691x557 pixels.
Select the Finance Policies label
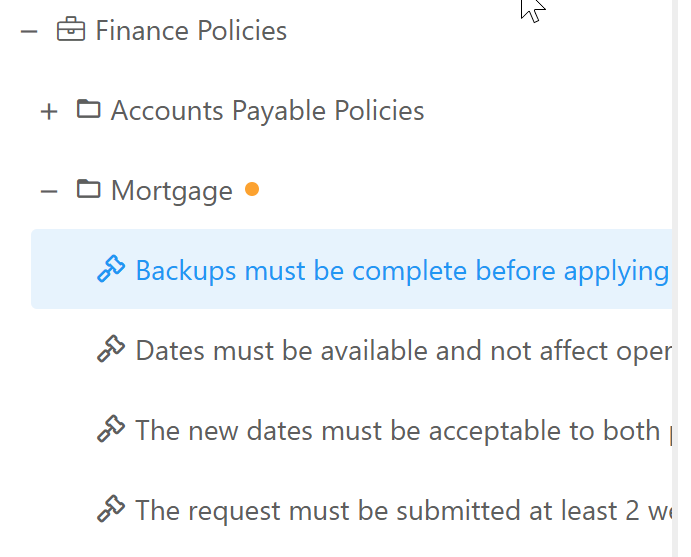[191, 31]
